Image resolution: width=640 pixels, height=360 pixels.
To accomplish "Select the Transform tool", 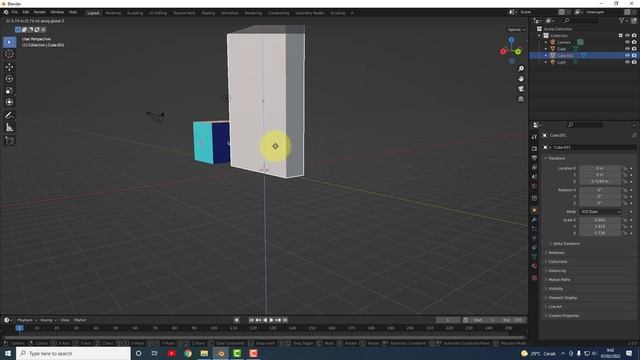I will 9,102.
